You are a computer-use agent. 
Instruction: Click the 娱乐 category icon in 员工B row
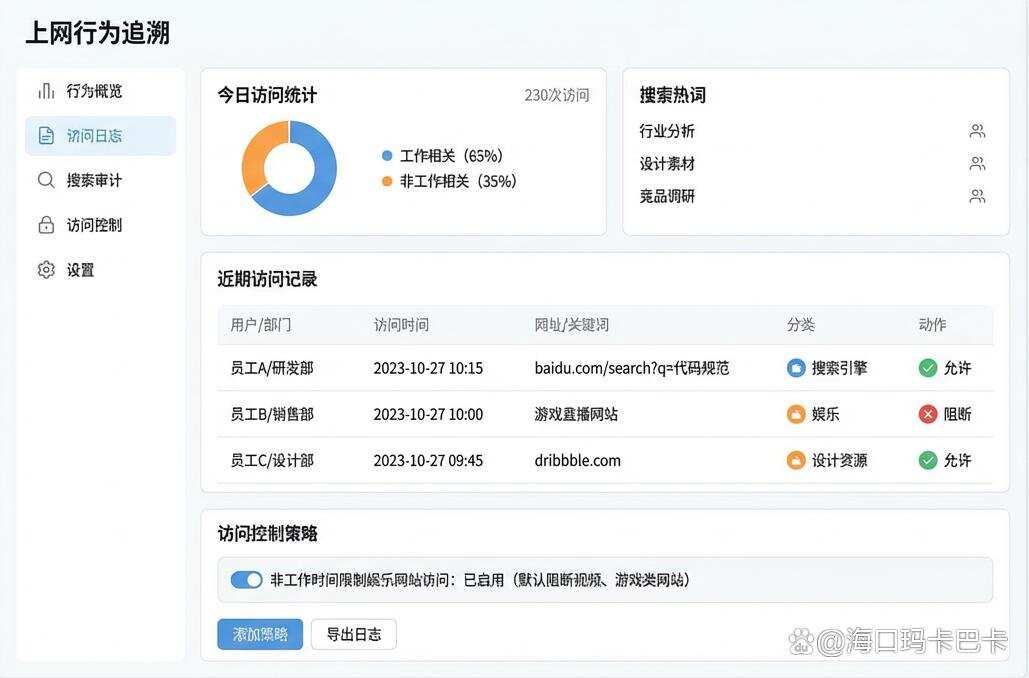pos(796,414)
